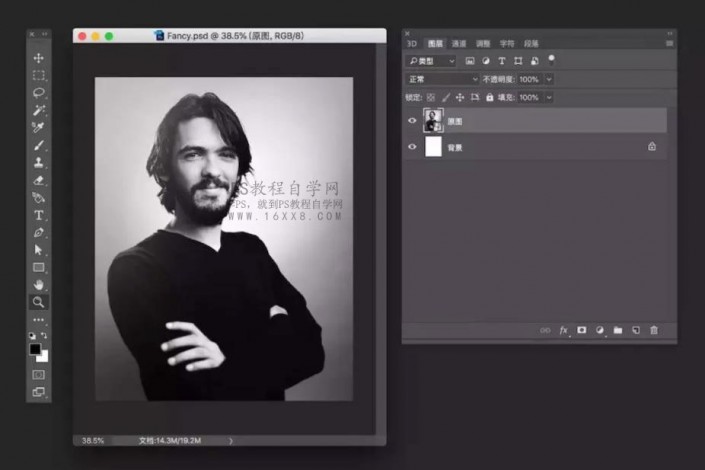Image resolution: width=705 pixels, height=470 pixels.
Task: Select the Hand tool
Action: click(39, 285)
